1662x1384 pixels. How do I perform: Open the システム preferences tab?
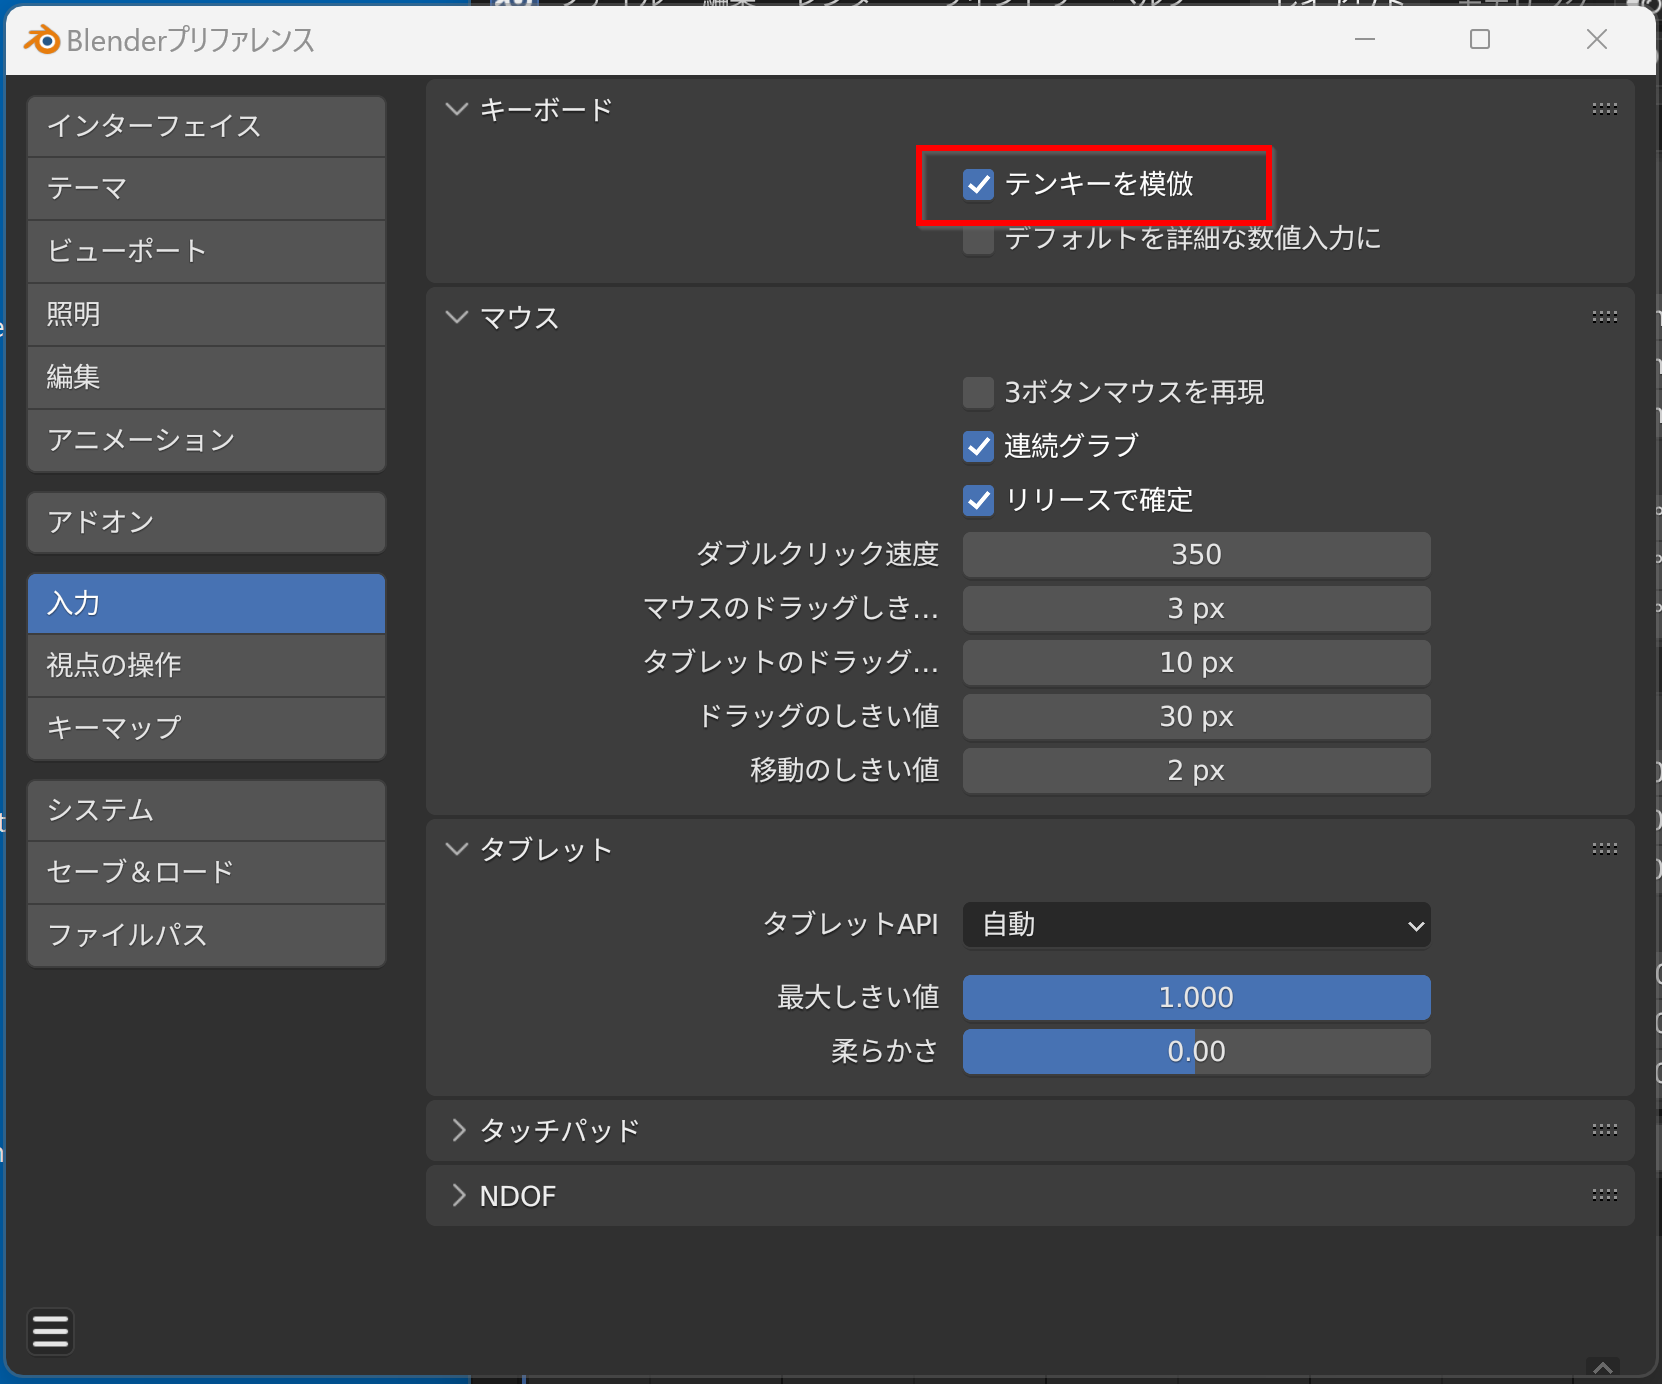[x=207, y=810]
